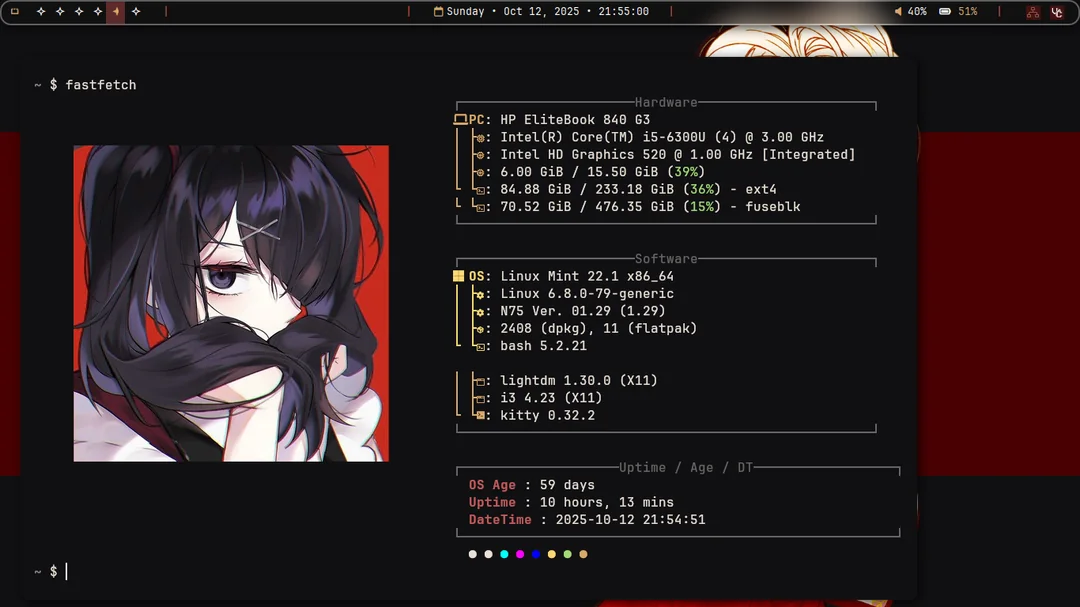Click the HP EliteBook 840 G3 text

coord(575,120)
